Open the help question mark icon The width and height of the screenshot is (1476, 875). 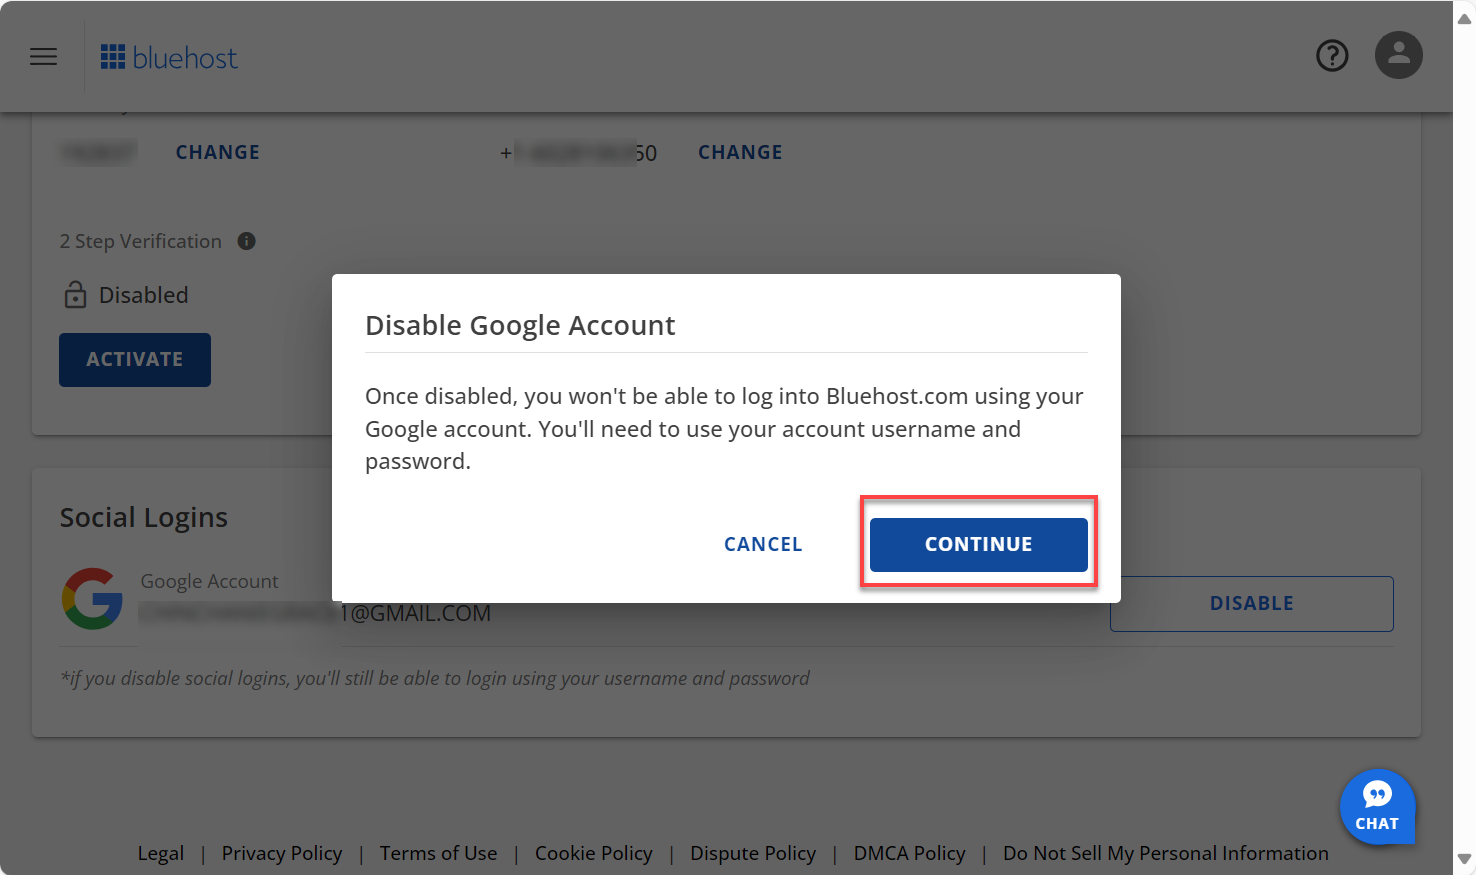1332,56
